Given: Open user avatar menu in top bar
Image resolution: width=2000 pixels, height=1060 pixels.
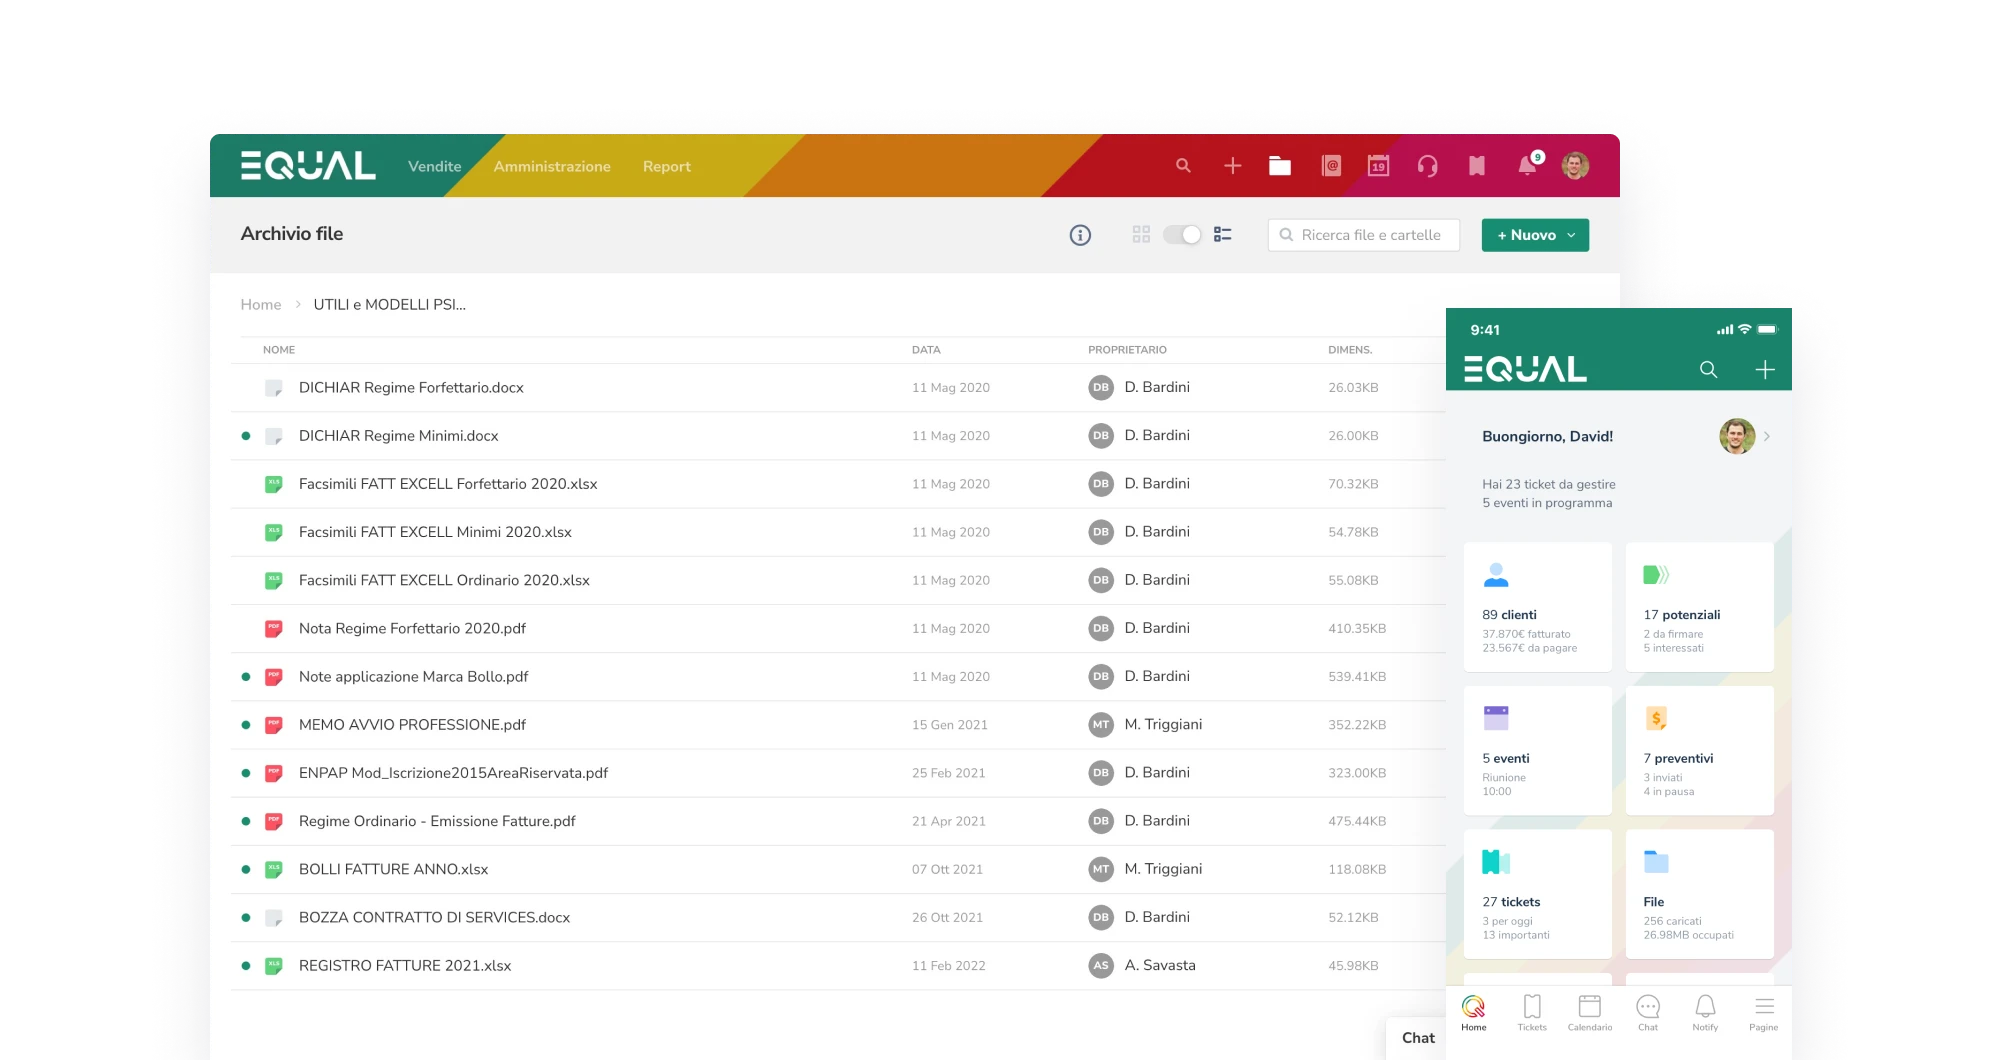Looking at the screenshot, I should tap(1575, 166).
